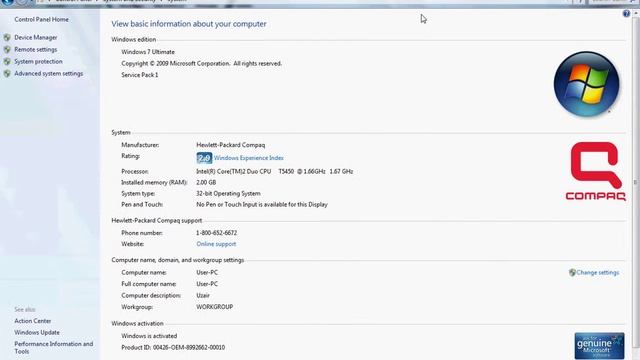Screen dimensions: 640x360
Task: Click the 2.9 rating score badge
Action: point(204,158)
